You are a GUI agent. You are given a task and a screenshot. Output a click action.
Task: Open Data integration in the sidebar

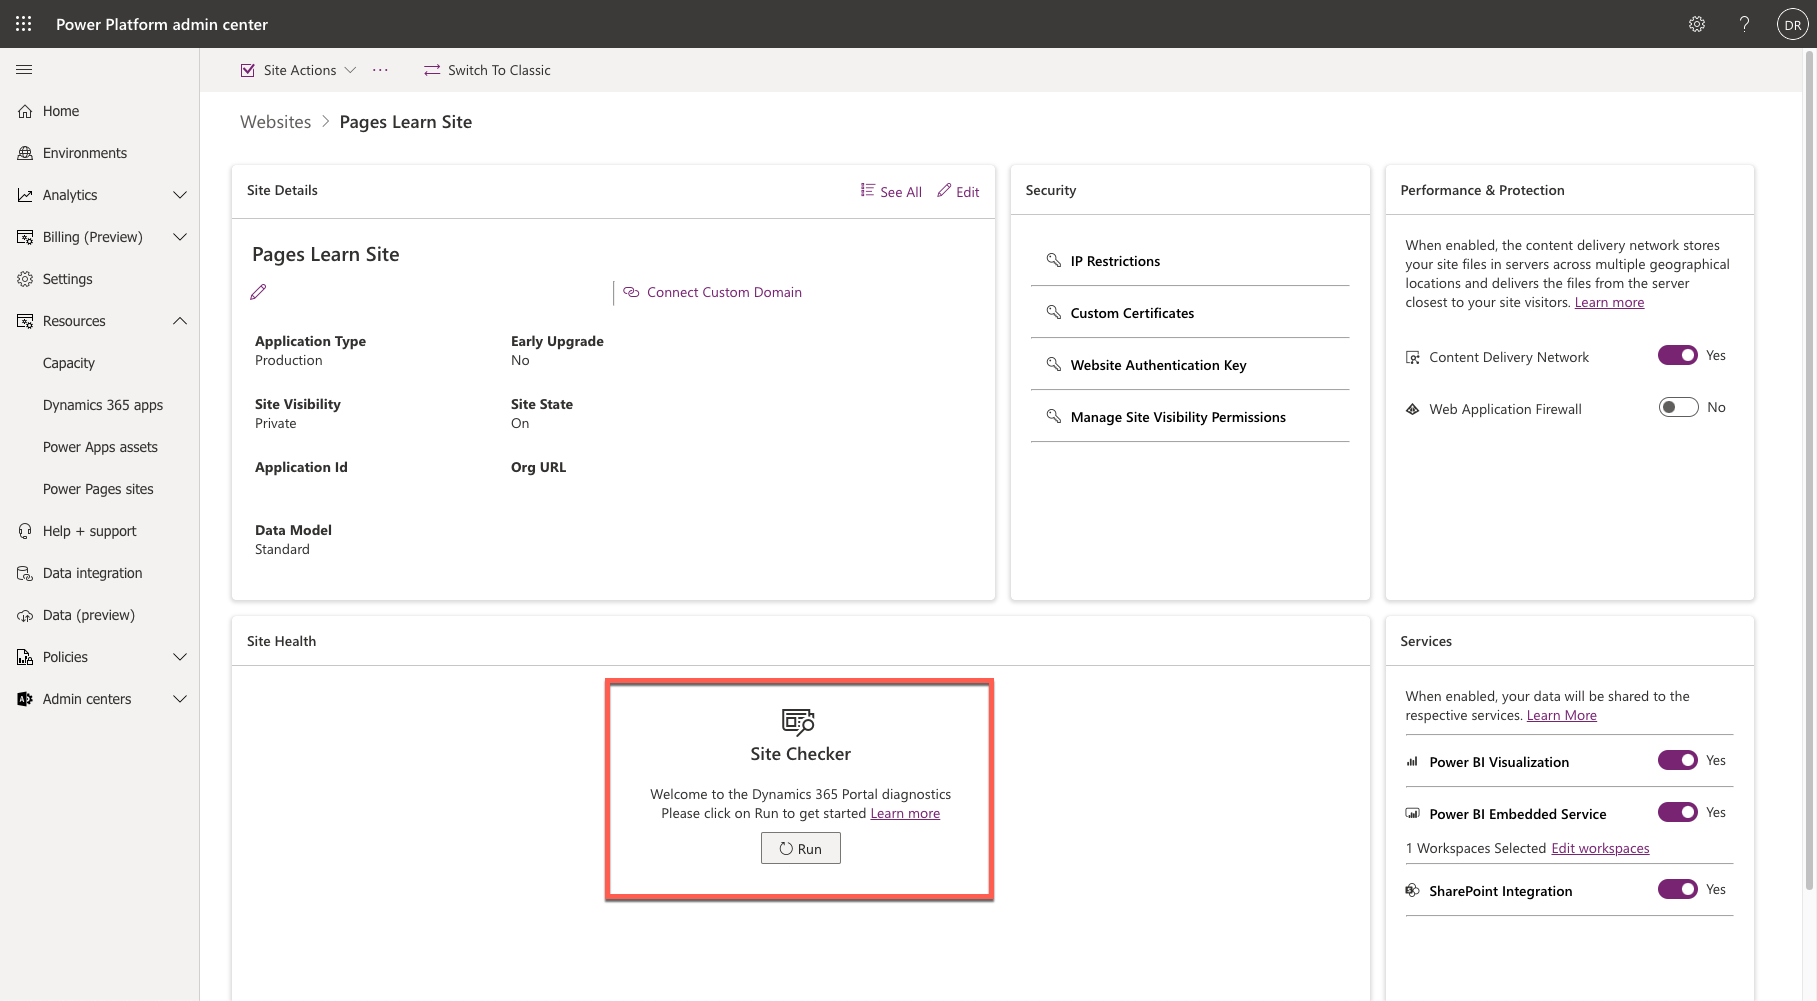pyautogui.click(x=100, y=573)
